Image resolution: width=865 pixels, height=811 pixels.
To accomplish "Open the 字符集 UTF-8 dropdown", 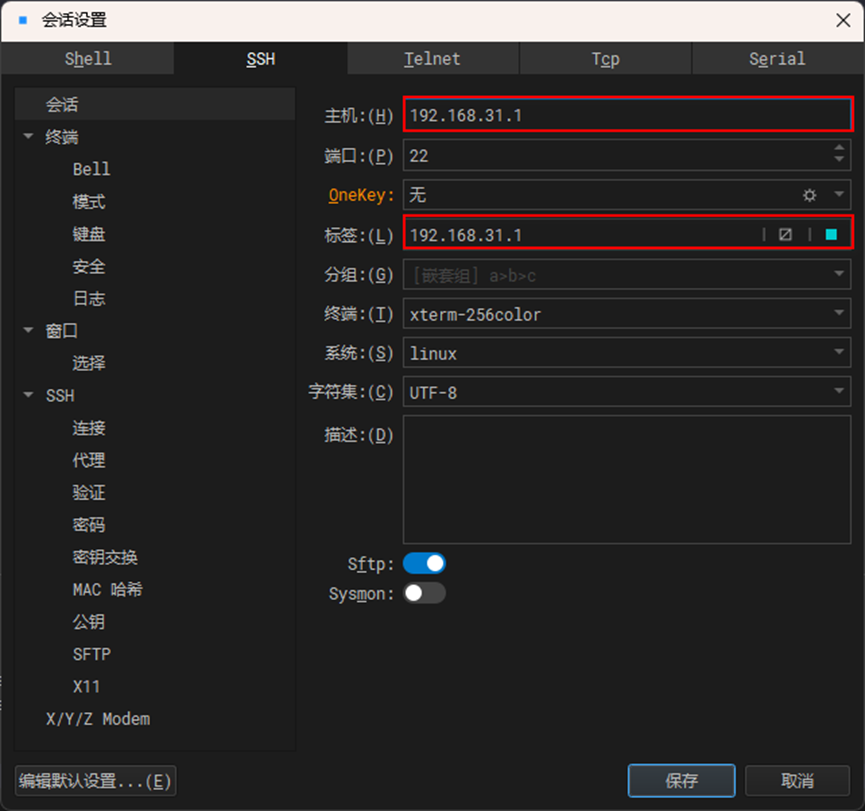I will point(838,392).
